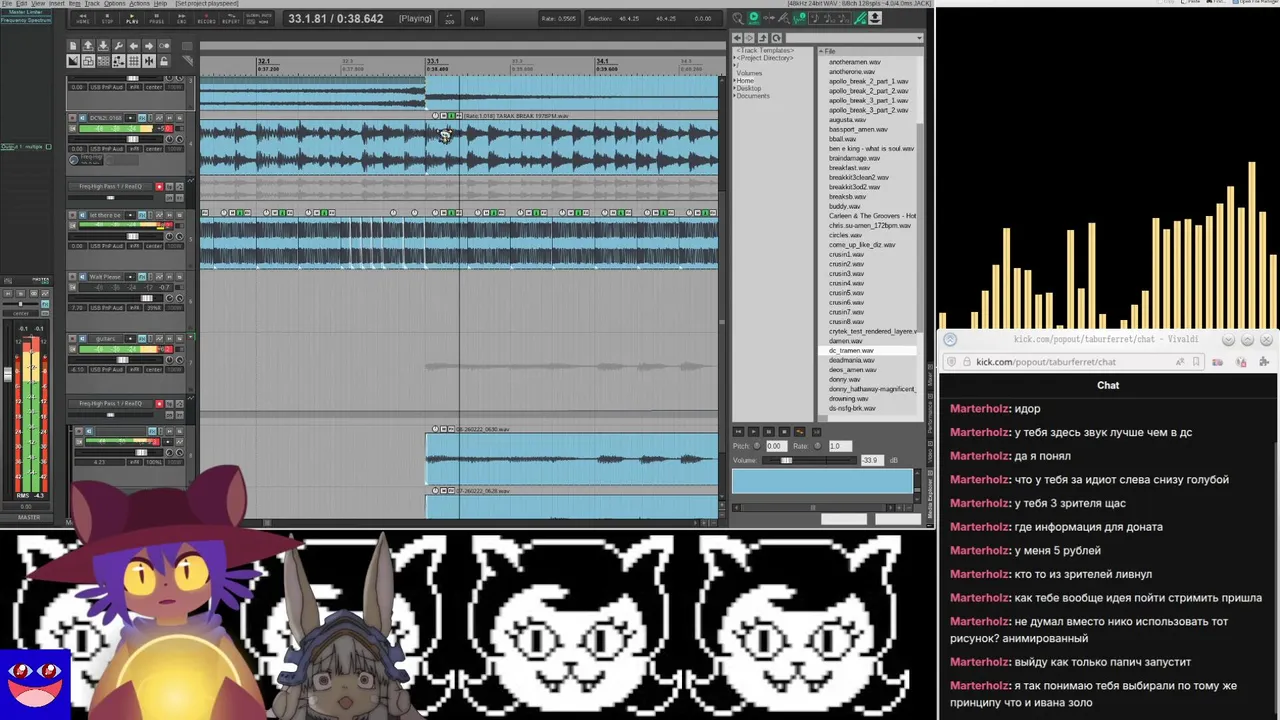The height and width of the screenshot is (720, 1280).
Task: Click the transport Stop button
Action: pyautogui.click(x=107, y=19)
